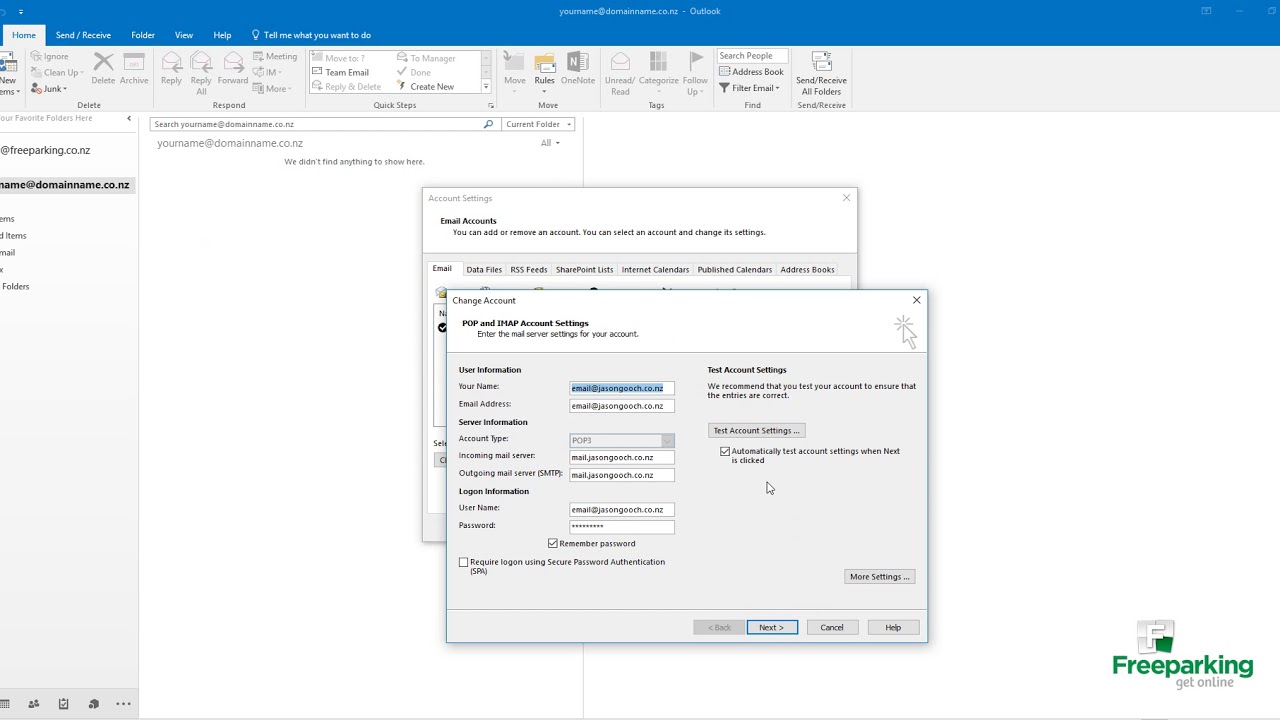
Task: Switch to Published Calendars tab
Action: (735, 269)
